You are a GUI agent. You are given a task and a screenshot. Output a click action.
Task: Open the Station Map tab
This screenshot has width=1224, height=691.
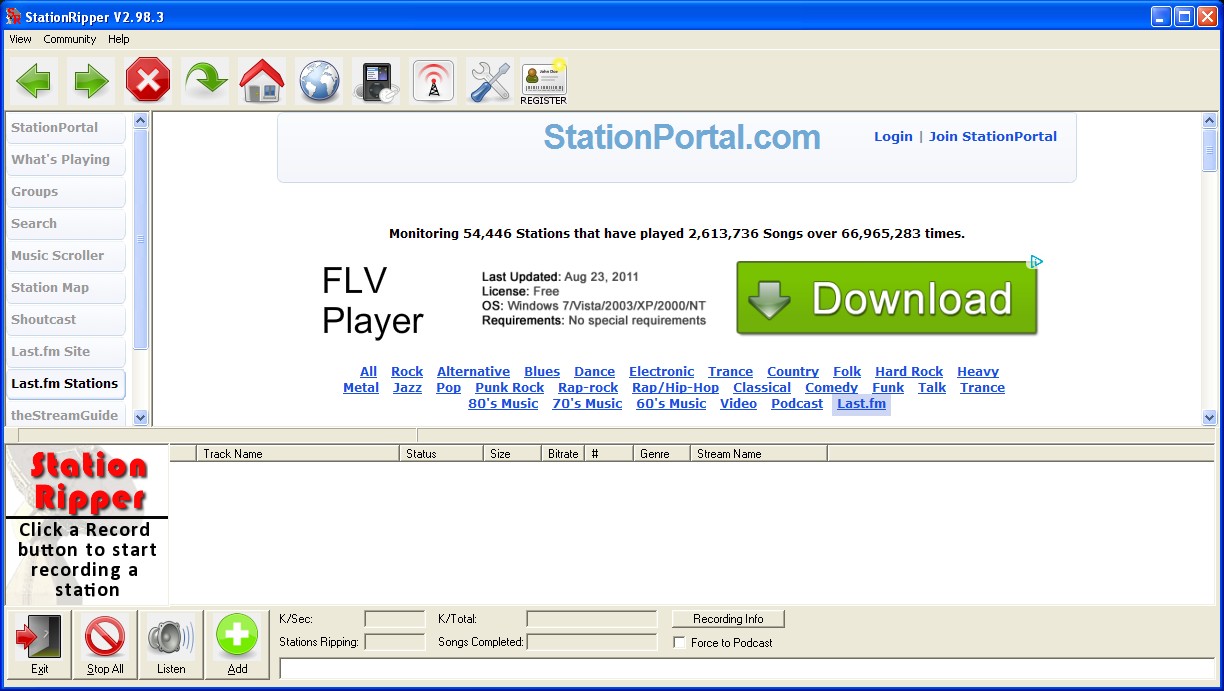click(66, 288)
